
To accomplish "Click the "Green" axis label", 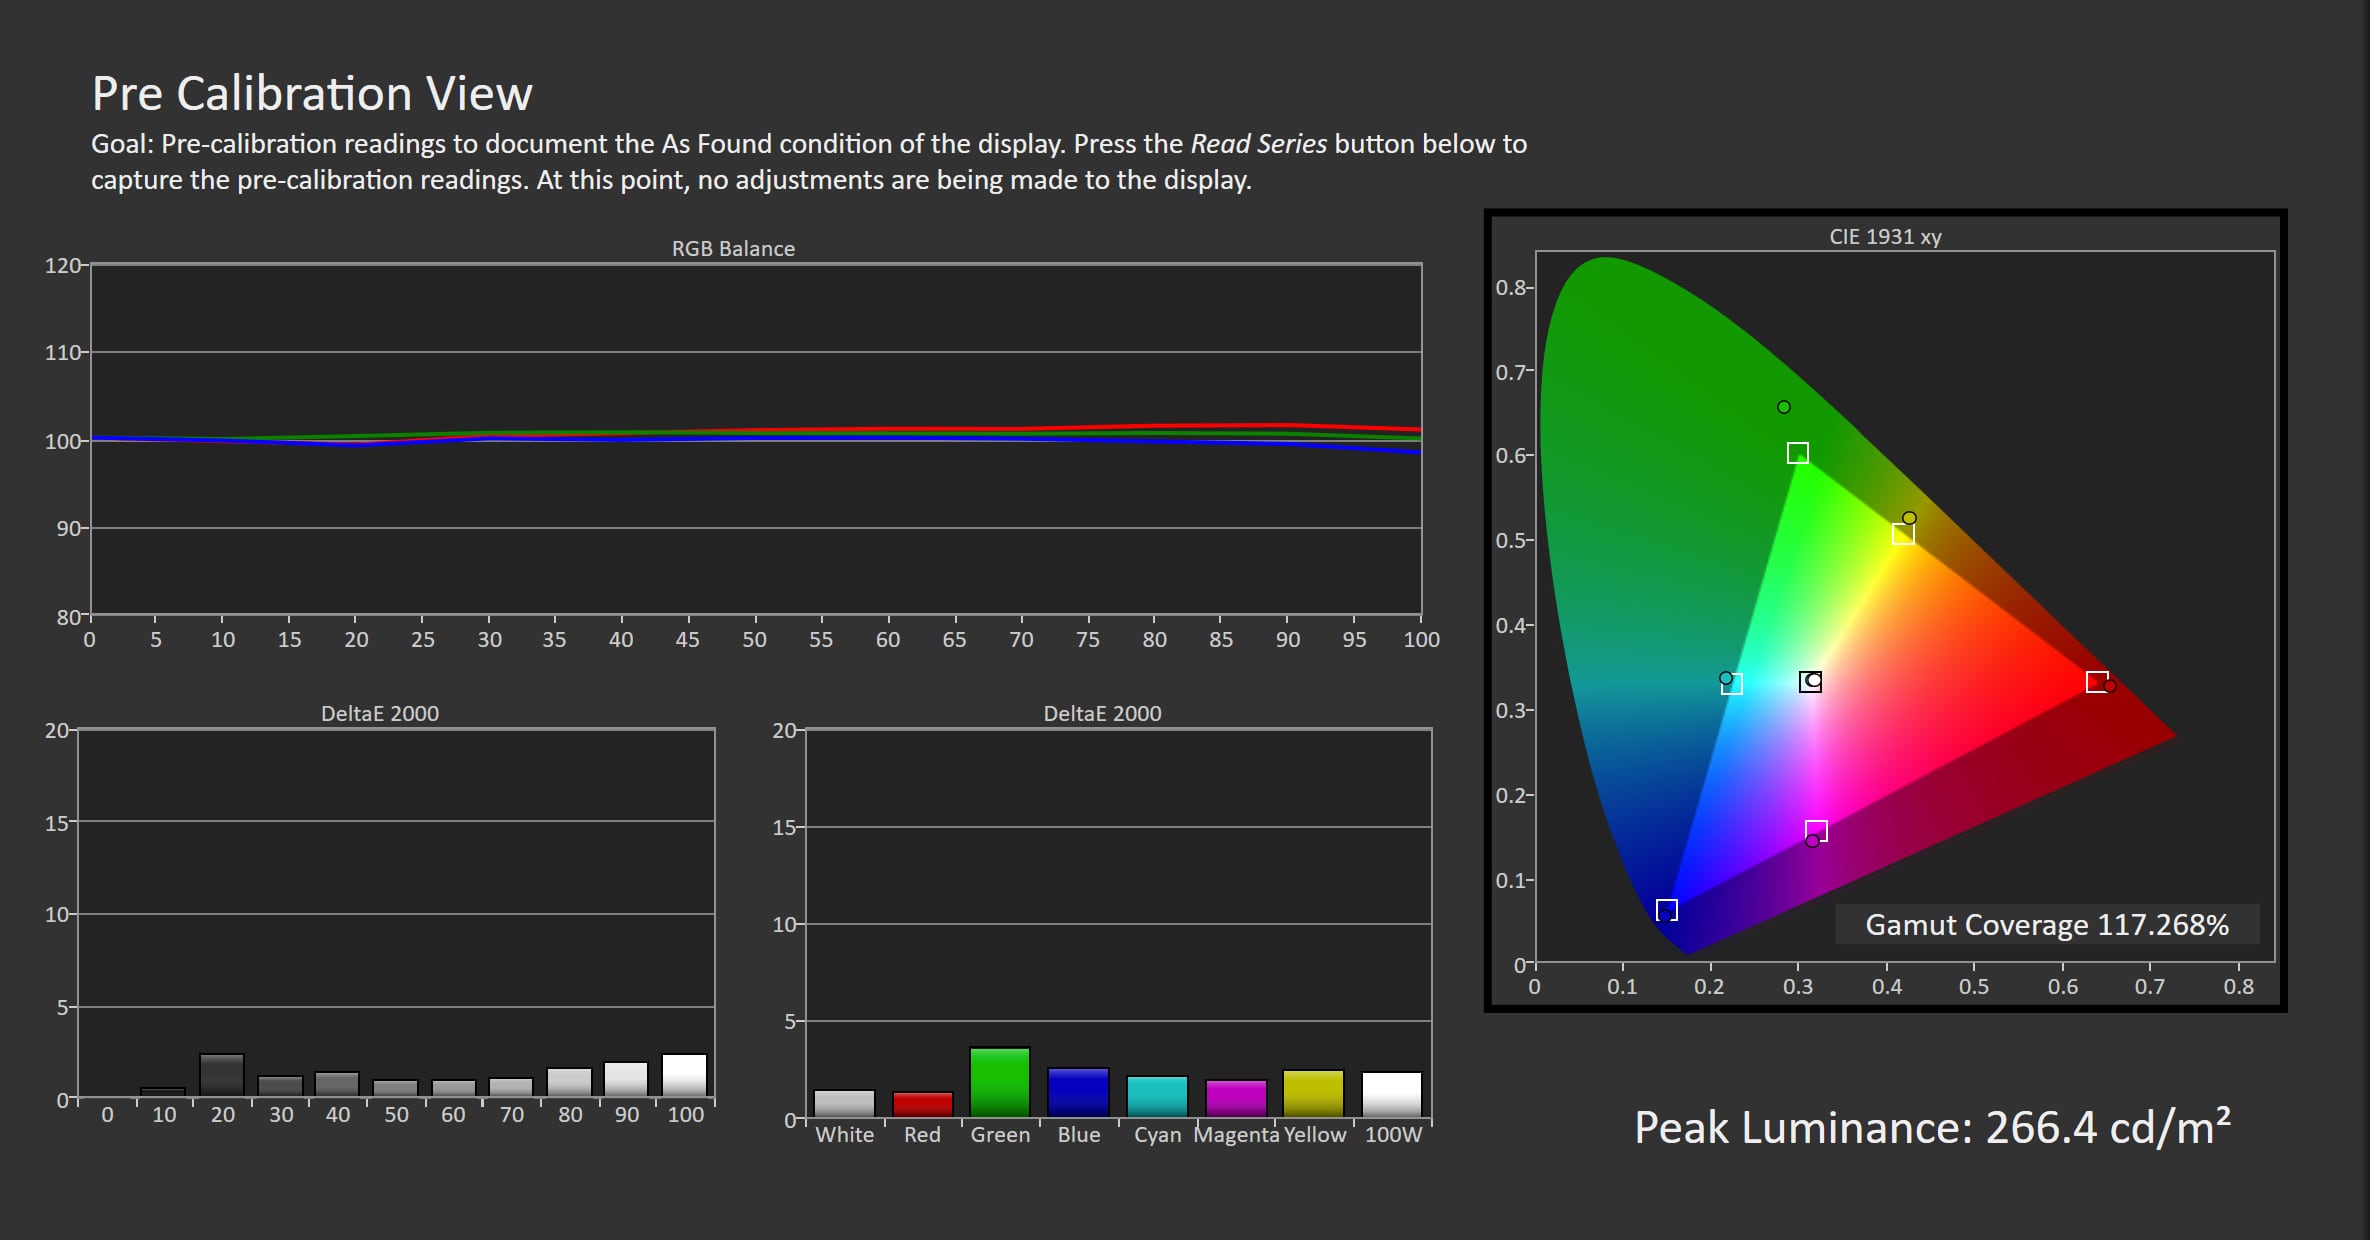I will [x=1000, y=1135].
